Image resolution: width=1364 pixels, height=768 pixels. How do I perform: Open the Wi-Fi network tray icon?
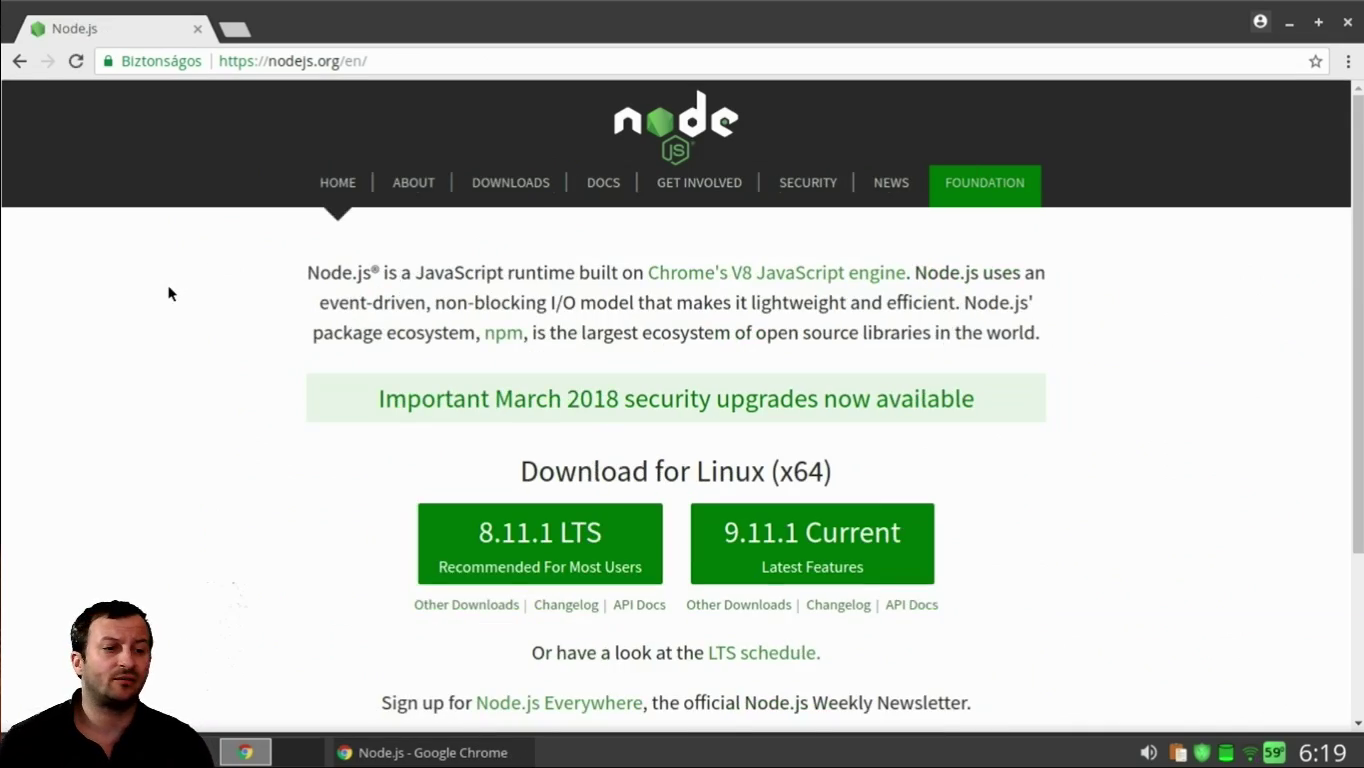click(x=1250, y=752)
